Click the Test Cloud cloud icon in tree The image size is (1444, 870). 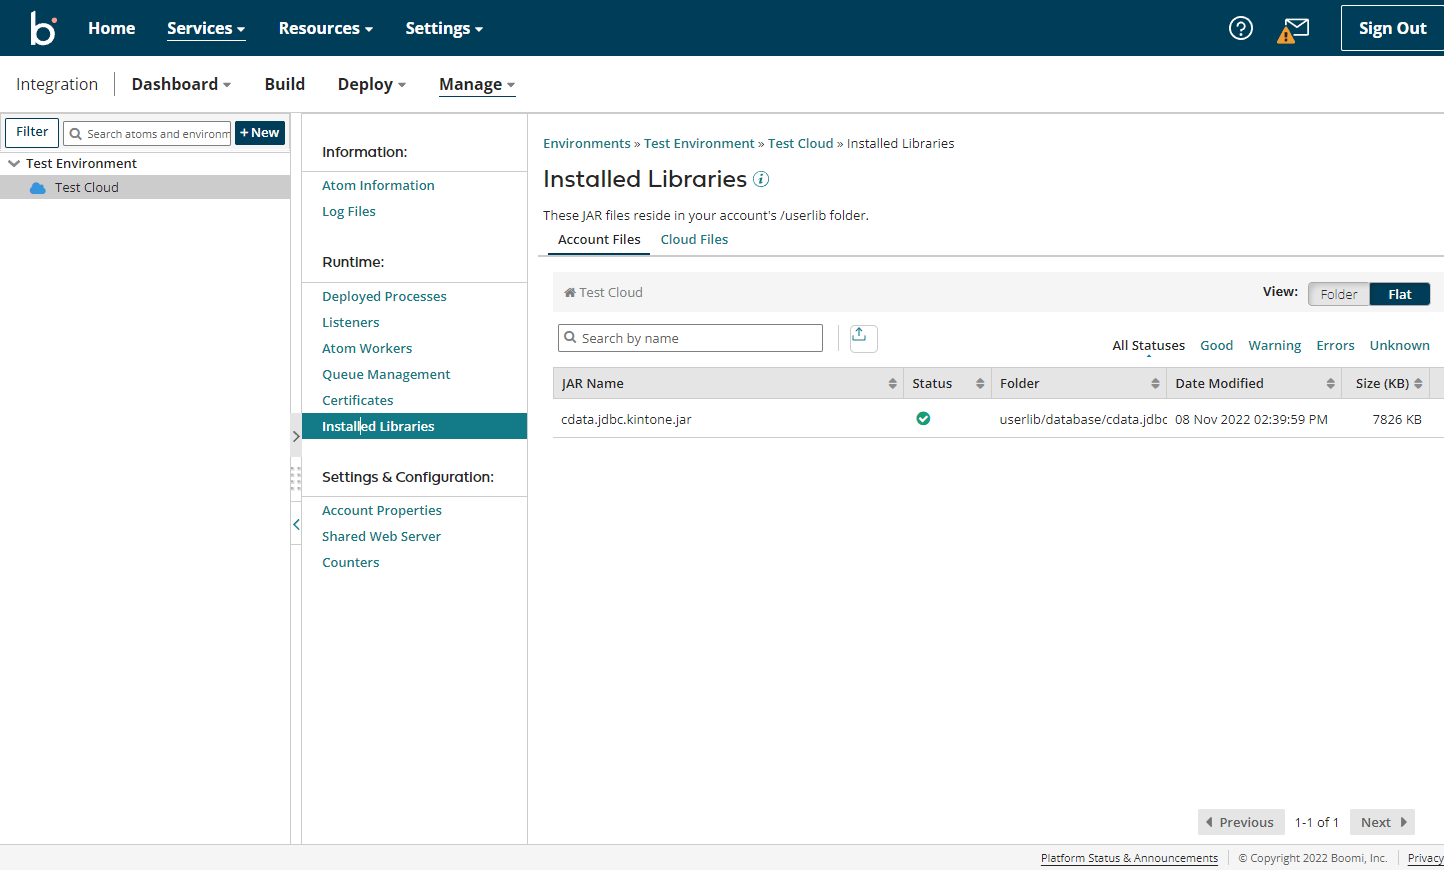click(38, 188)
